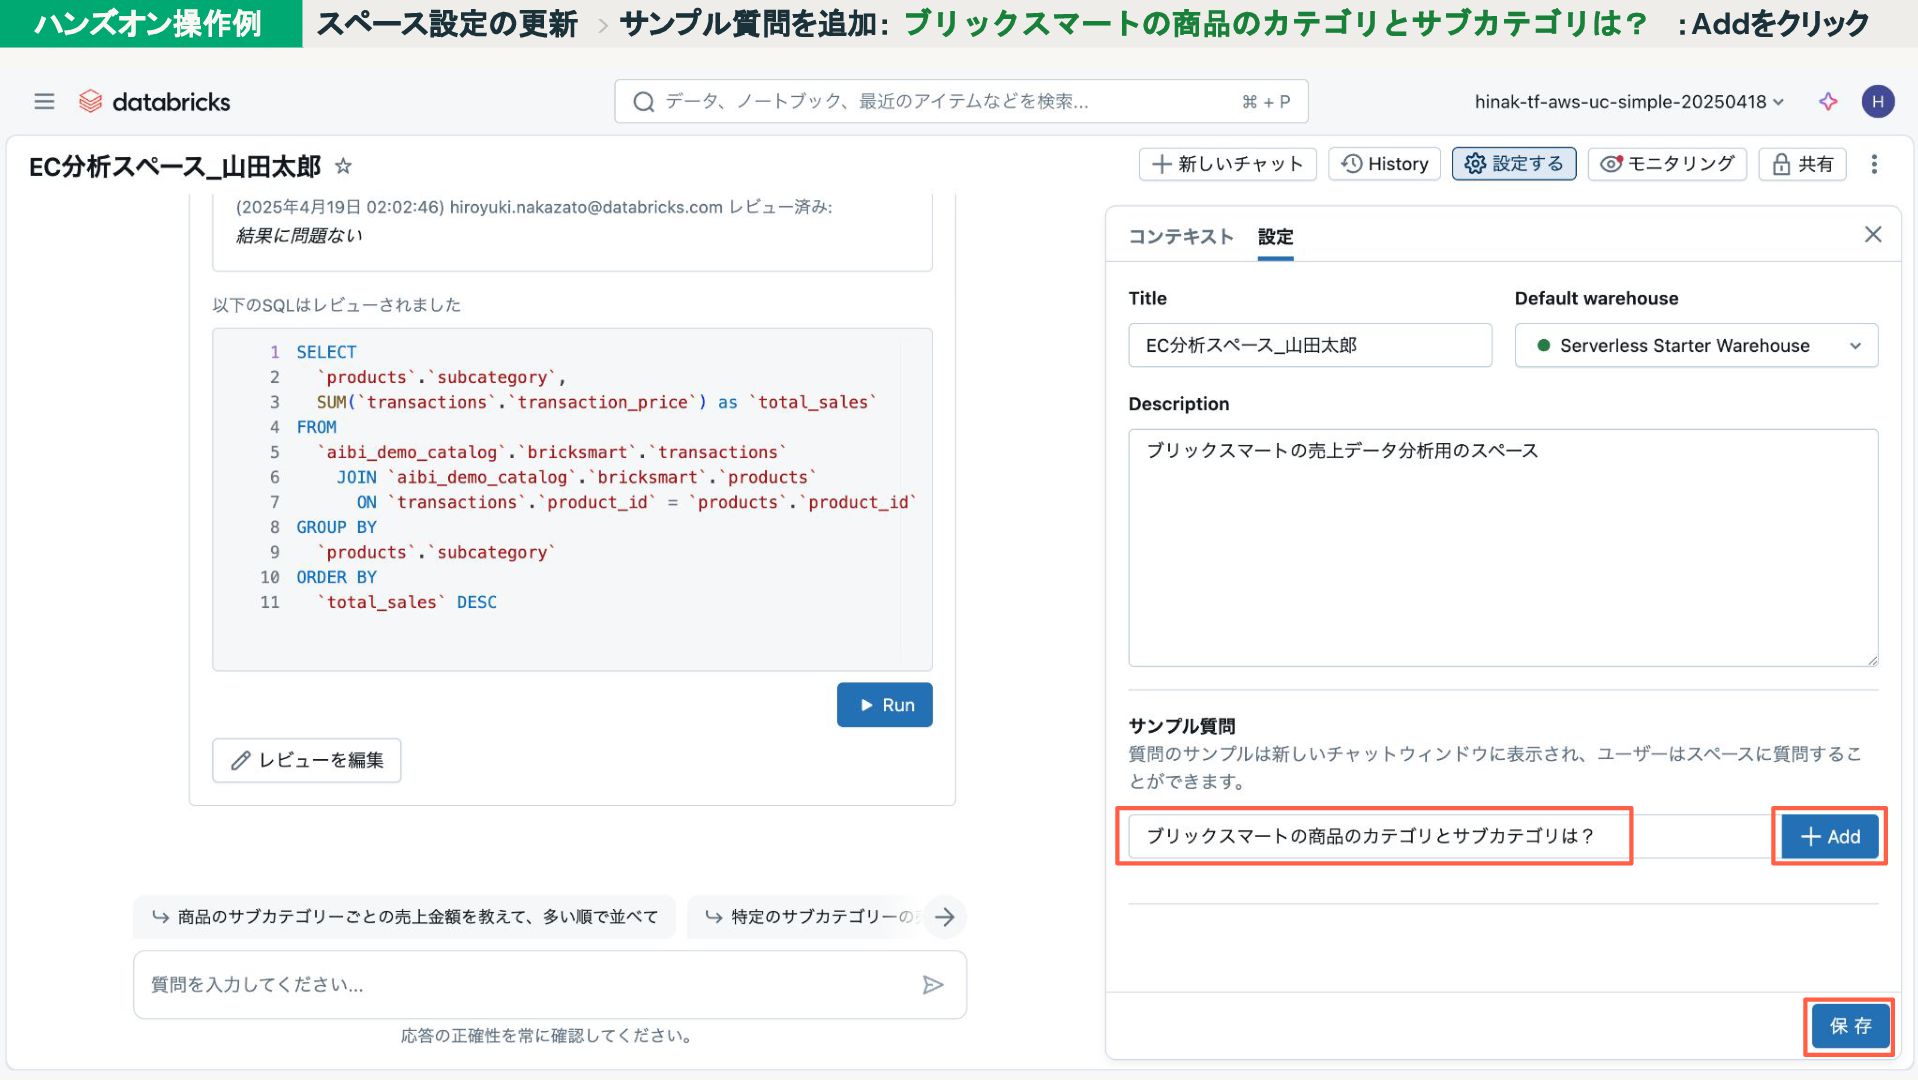Viewport: 1918px width, 1080px height.
Task: Click the FROM keyword on line 4
Action: pyautogui.click(x=316, y=427)
